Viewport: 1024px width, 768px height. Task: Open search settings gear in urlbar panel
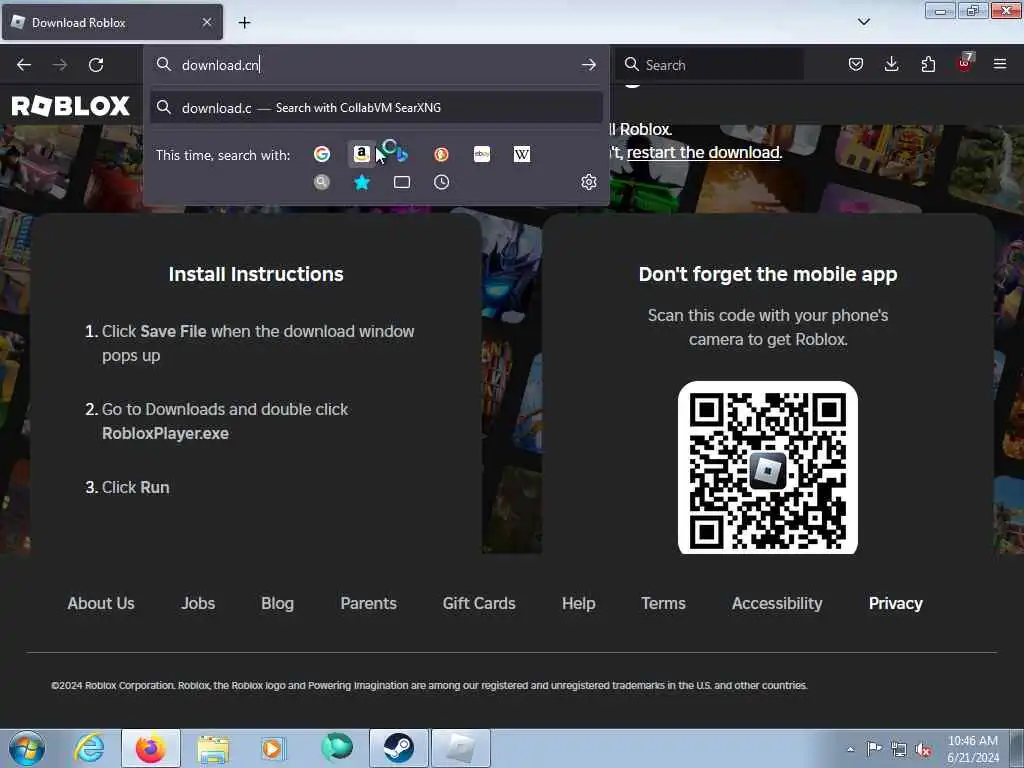pyautogui.click(x=588, y=182)
